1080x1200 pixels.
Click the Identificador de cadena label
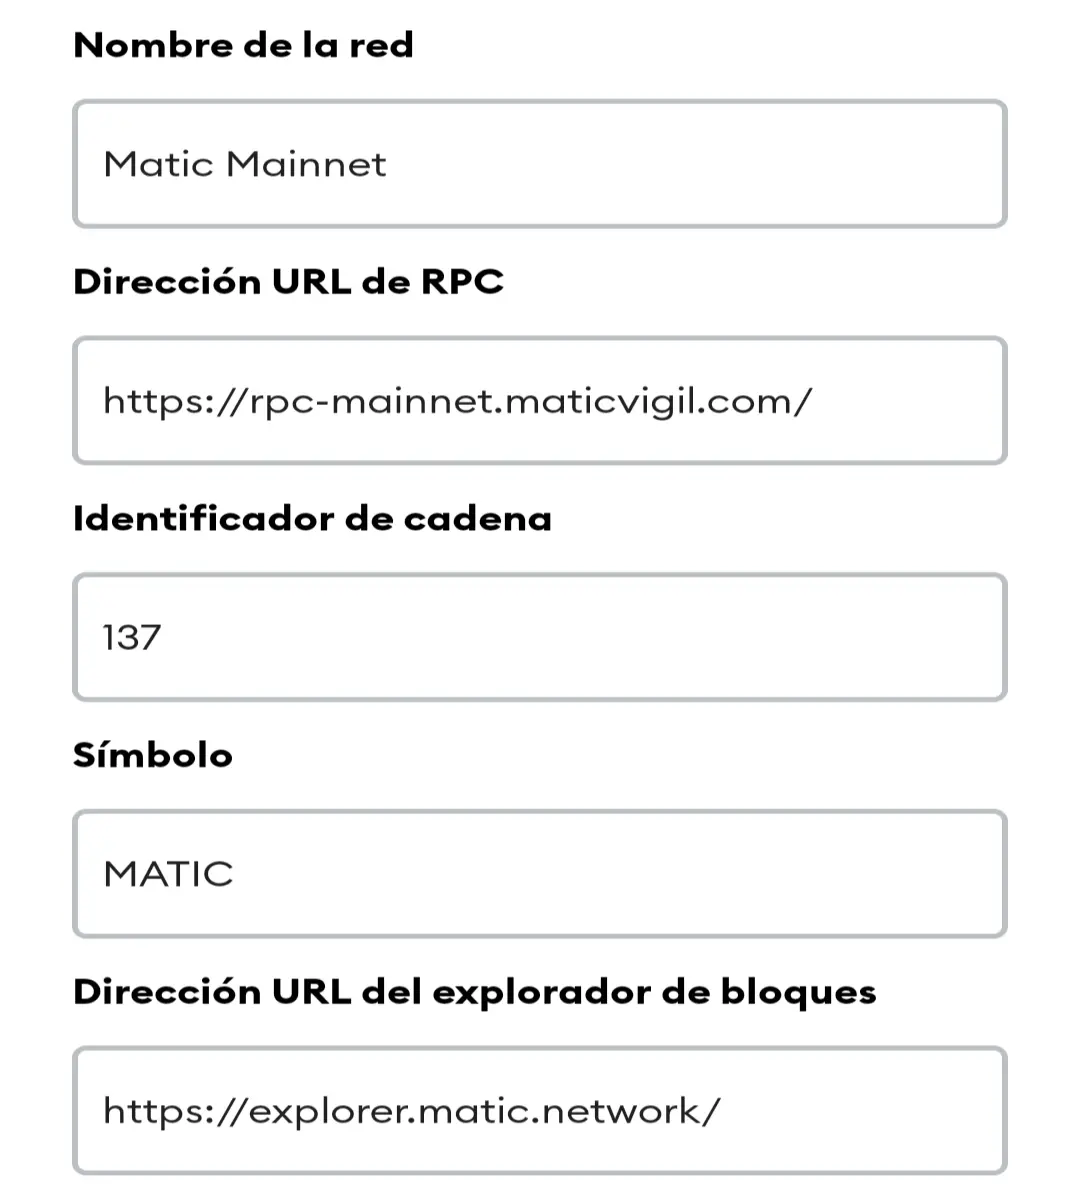coord(312,519)
